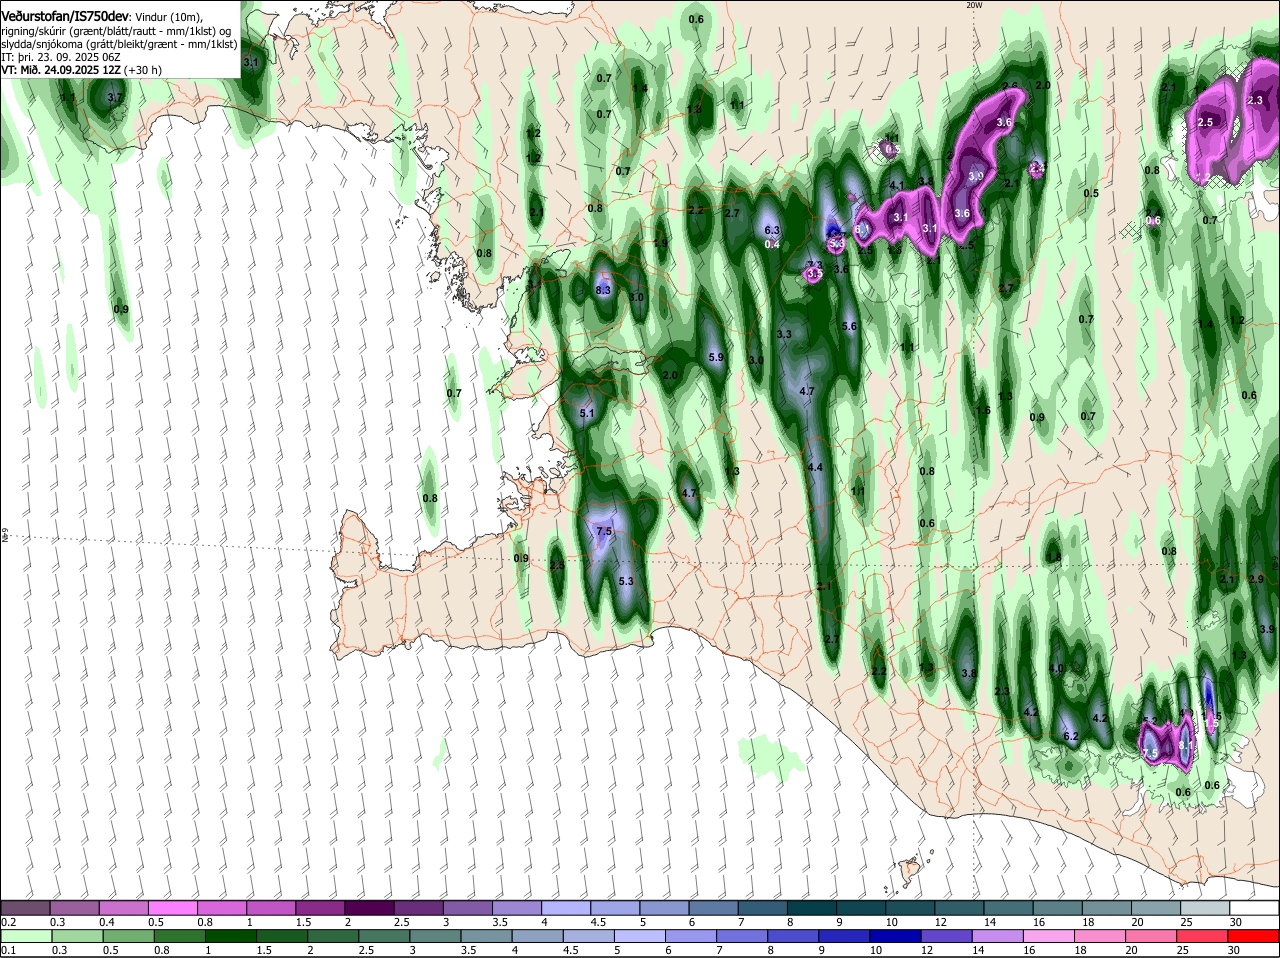The width and height of the screenshot is (1280, 958).
Task: Select the sleet/snow legend swatch labeled 18
Action: coord(1106,908)
